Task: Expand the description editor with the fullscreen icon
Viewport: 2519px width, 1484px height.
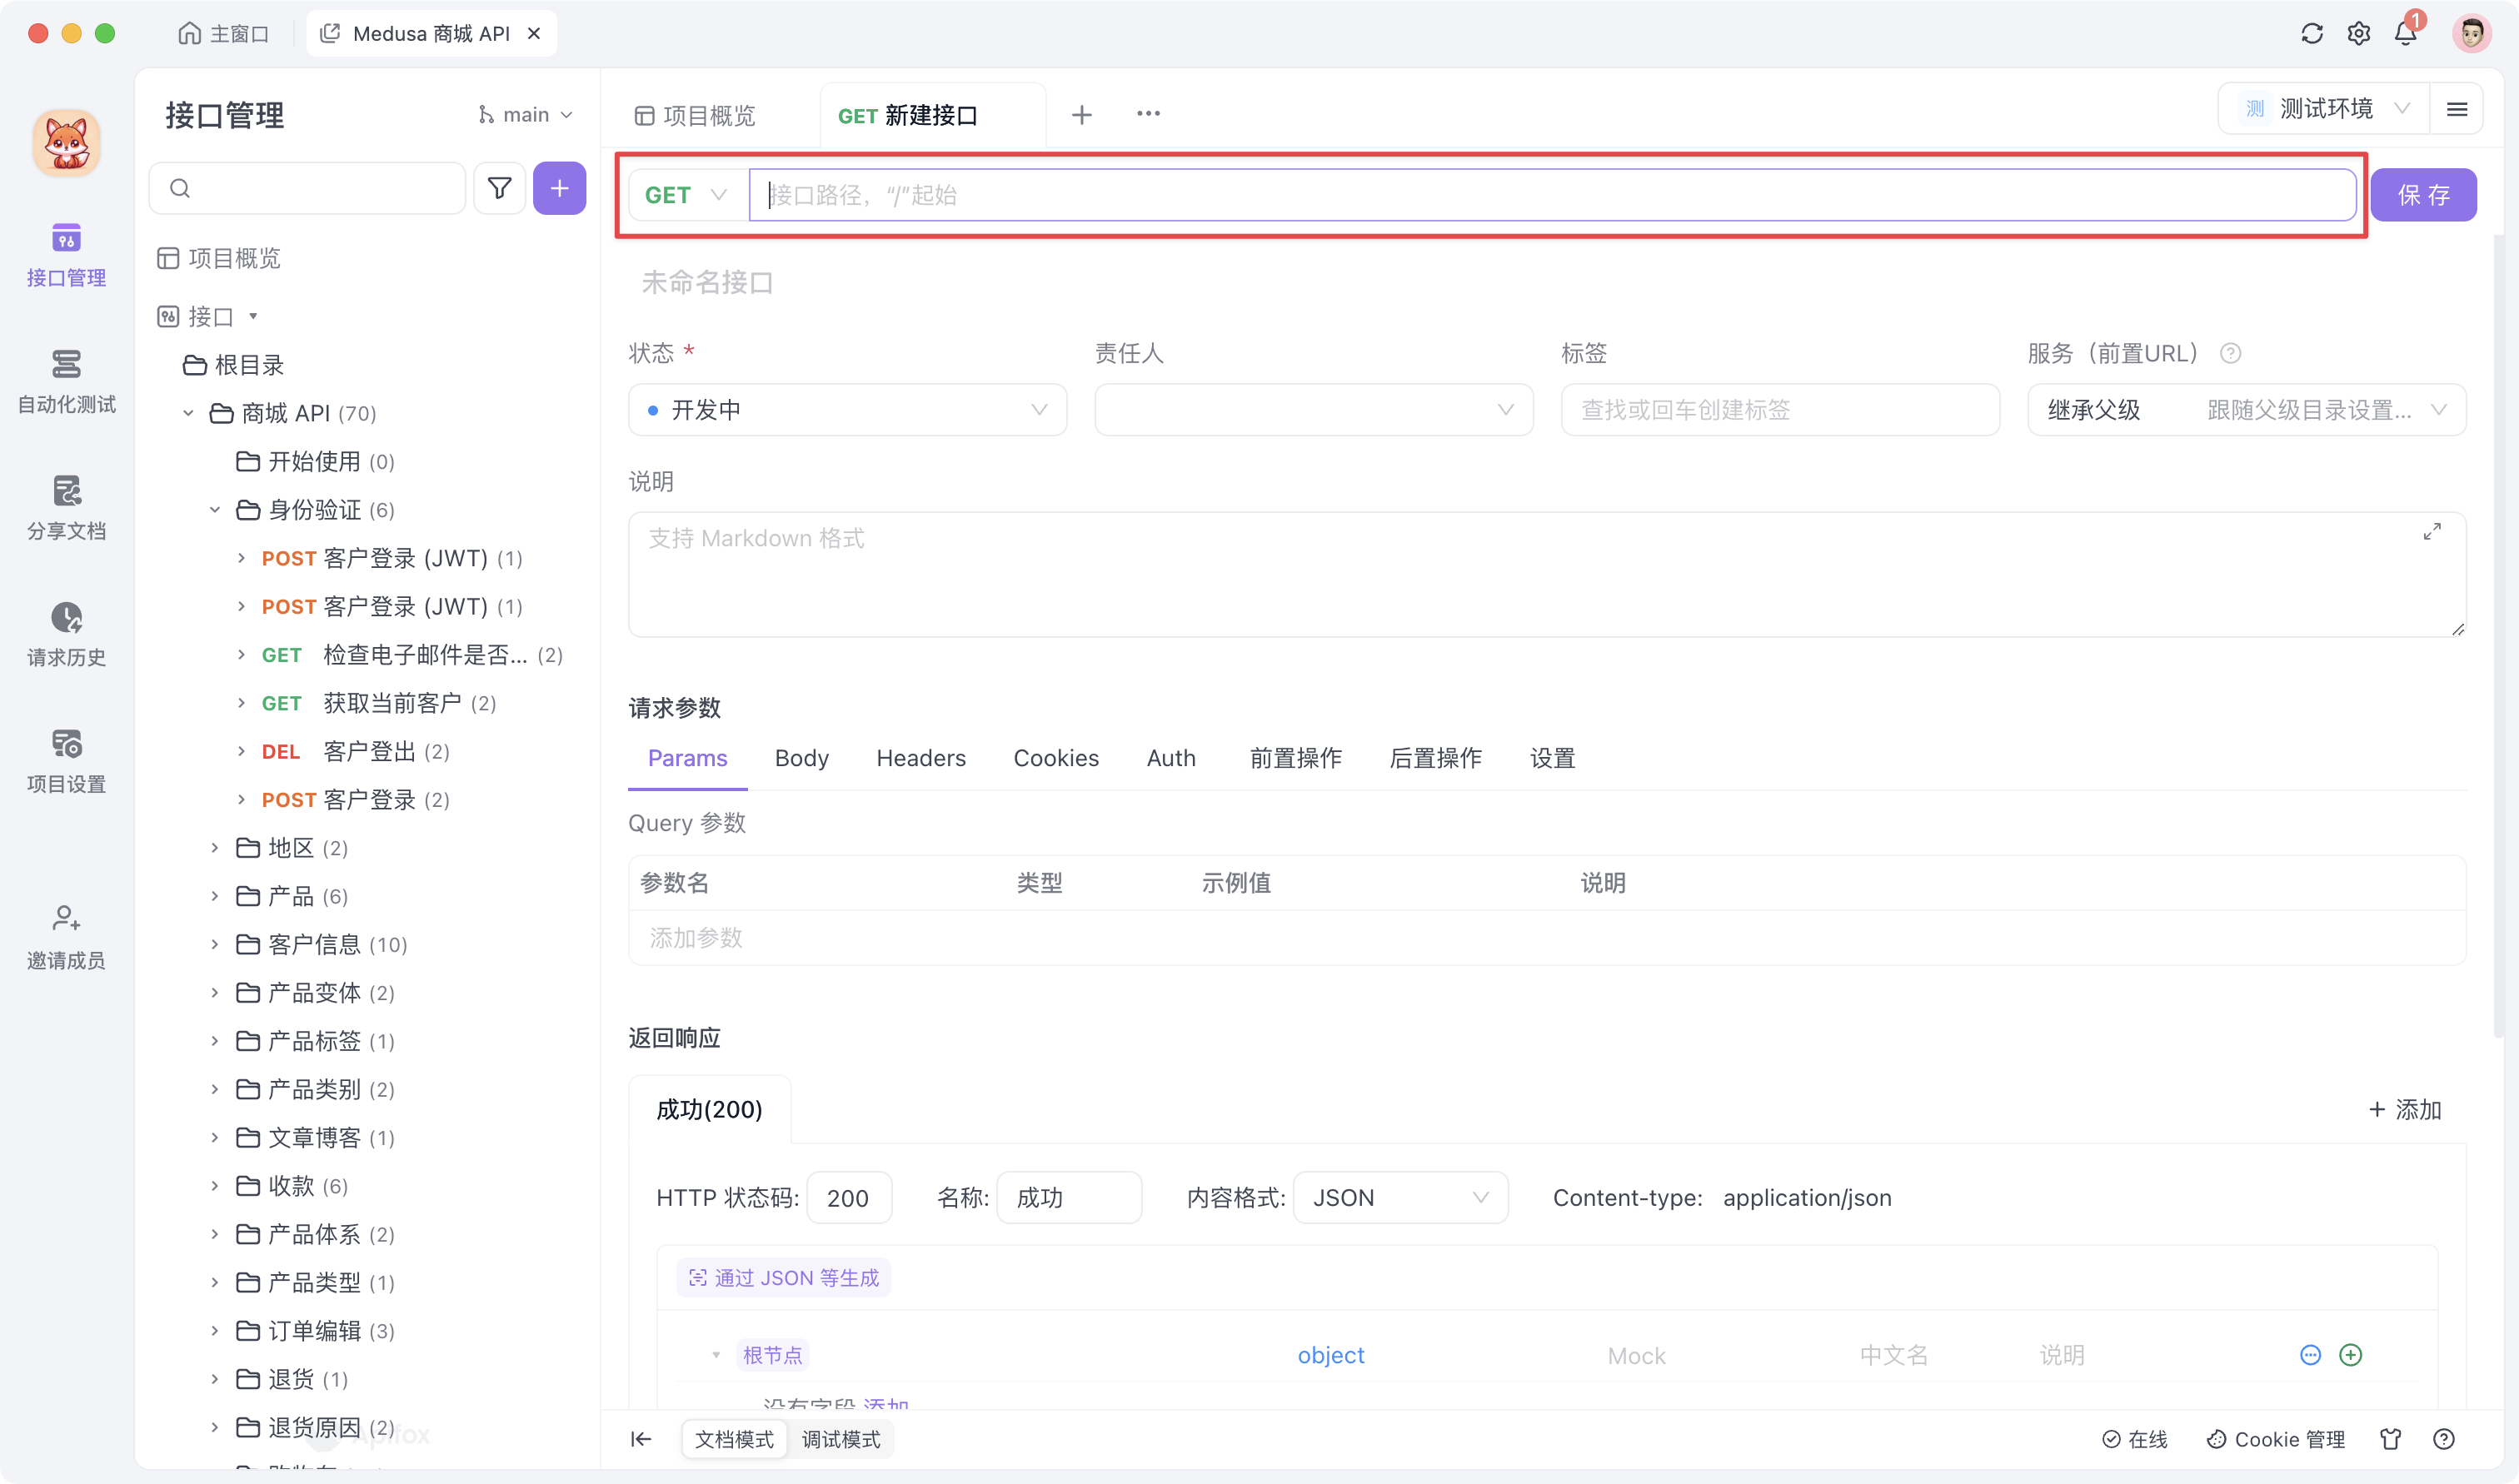Action: 2433,531
